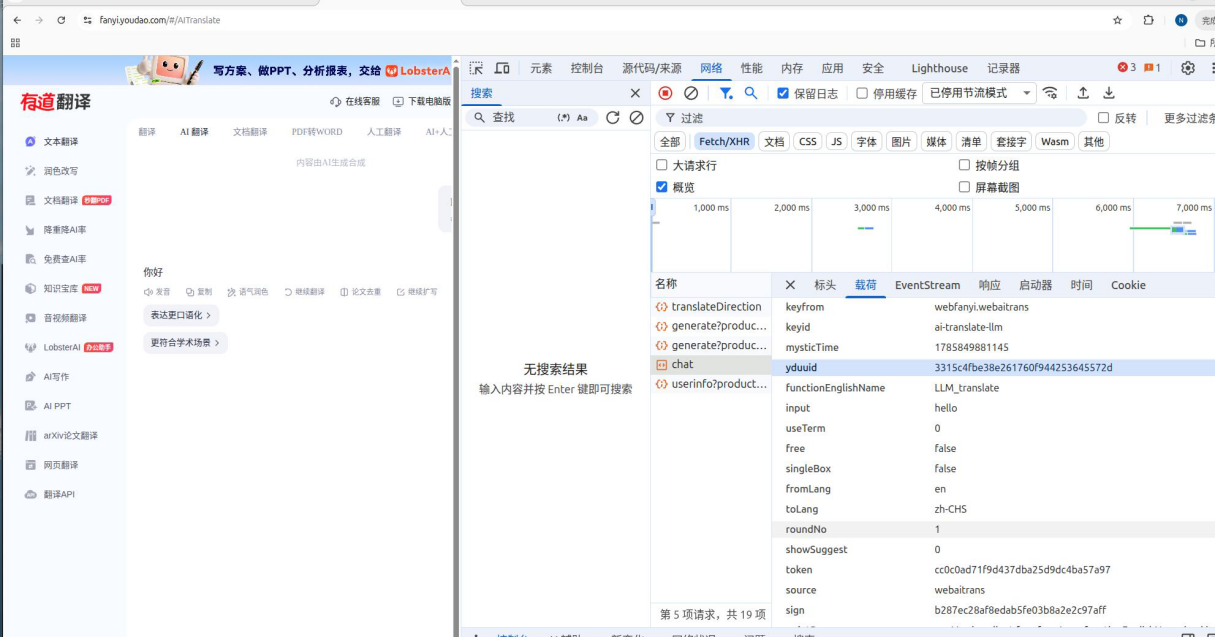Click the red error count badge
The image size is (1215, 637).
point(1127,68)
